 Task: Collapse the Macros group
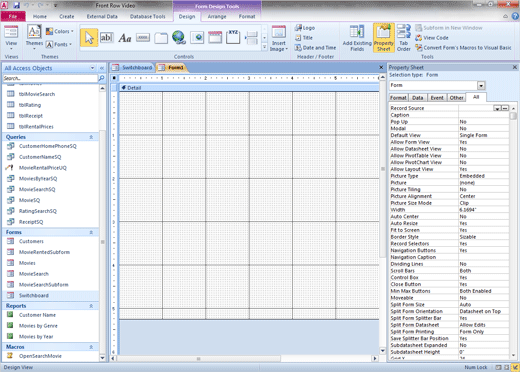tap(91, 347)
